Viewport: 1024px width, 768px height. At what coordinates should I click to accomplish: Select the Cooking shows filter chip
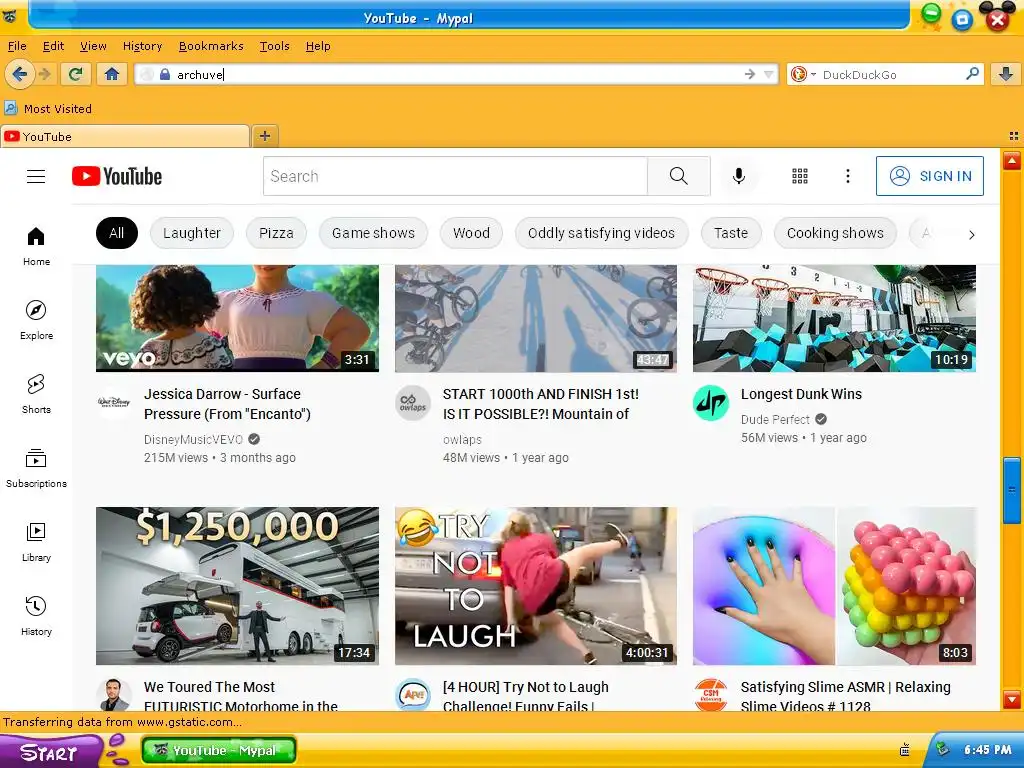click(x=835, y=233)
